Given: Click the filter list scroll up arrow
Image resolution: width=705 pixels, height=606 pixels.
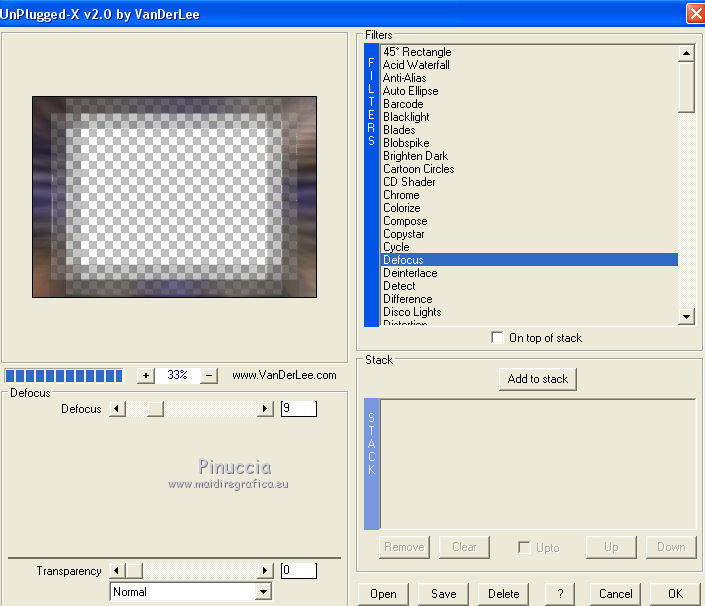Looking at the screenshot, I should (x=686, y=53).
